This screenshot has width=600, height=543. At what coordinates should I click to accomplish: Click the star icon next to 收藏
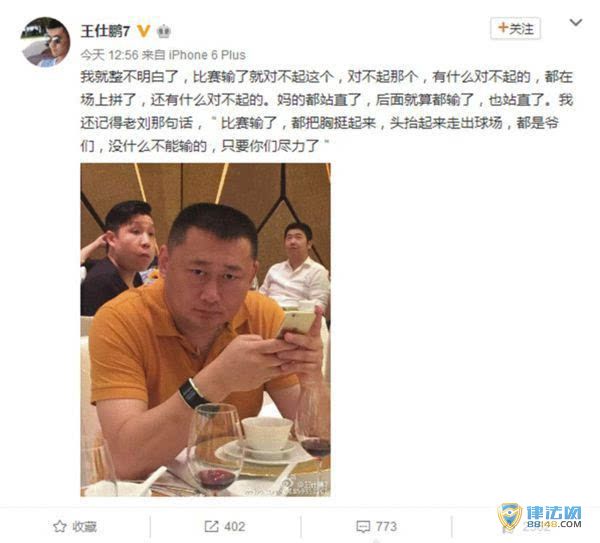59,527
